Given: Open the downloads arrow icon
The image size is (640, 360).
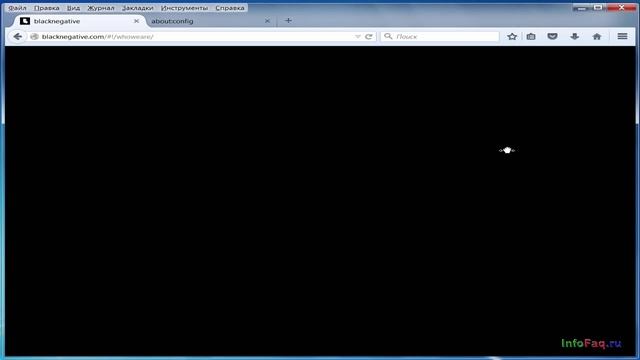Looking at the screenshot, I should pyautogui.click(x=574, y=37).
